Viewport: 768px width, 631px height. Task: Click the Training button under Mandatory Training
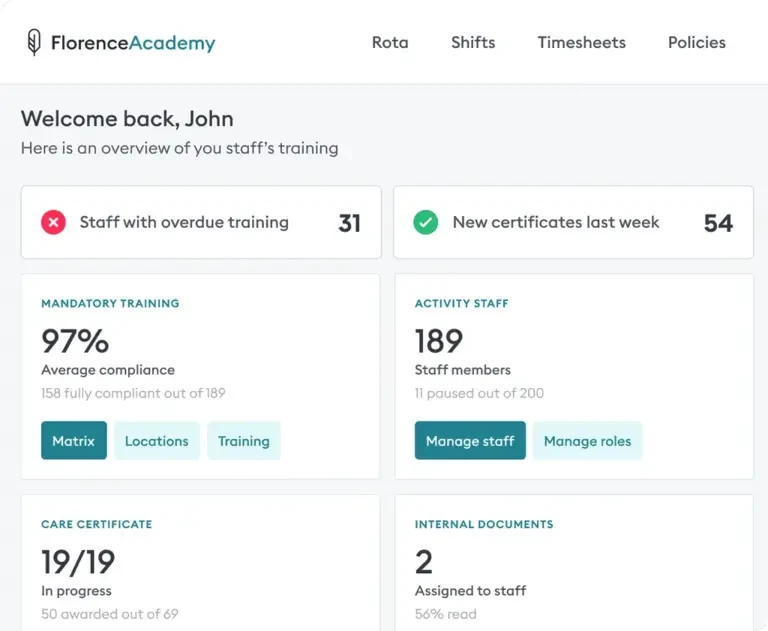(x=244, y=440)
